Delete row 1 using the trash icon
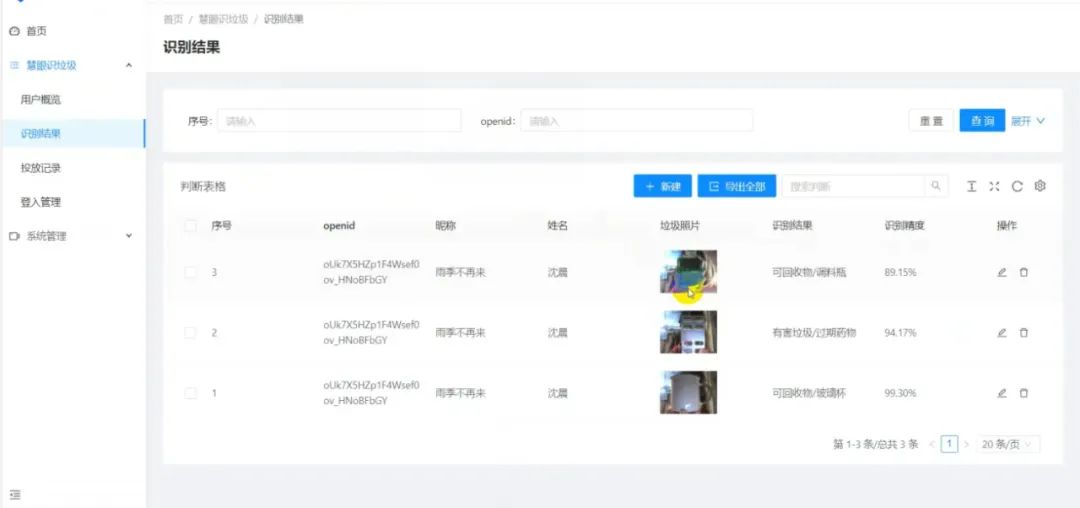 [1024, 393]
